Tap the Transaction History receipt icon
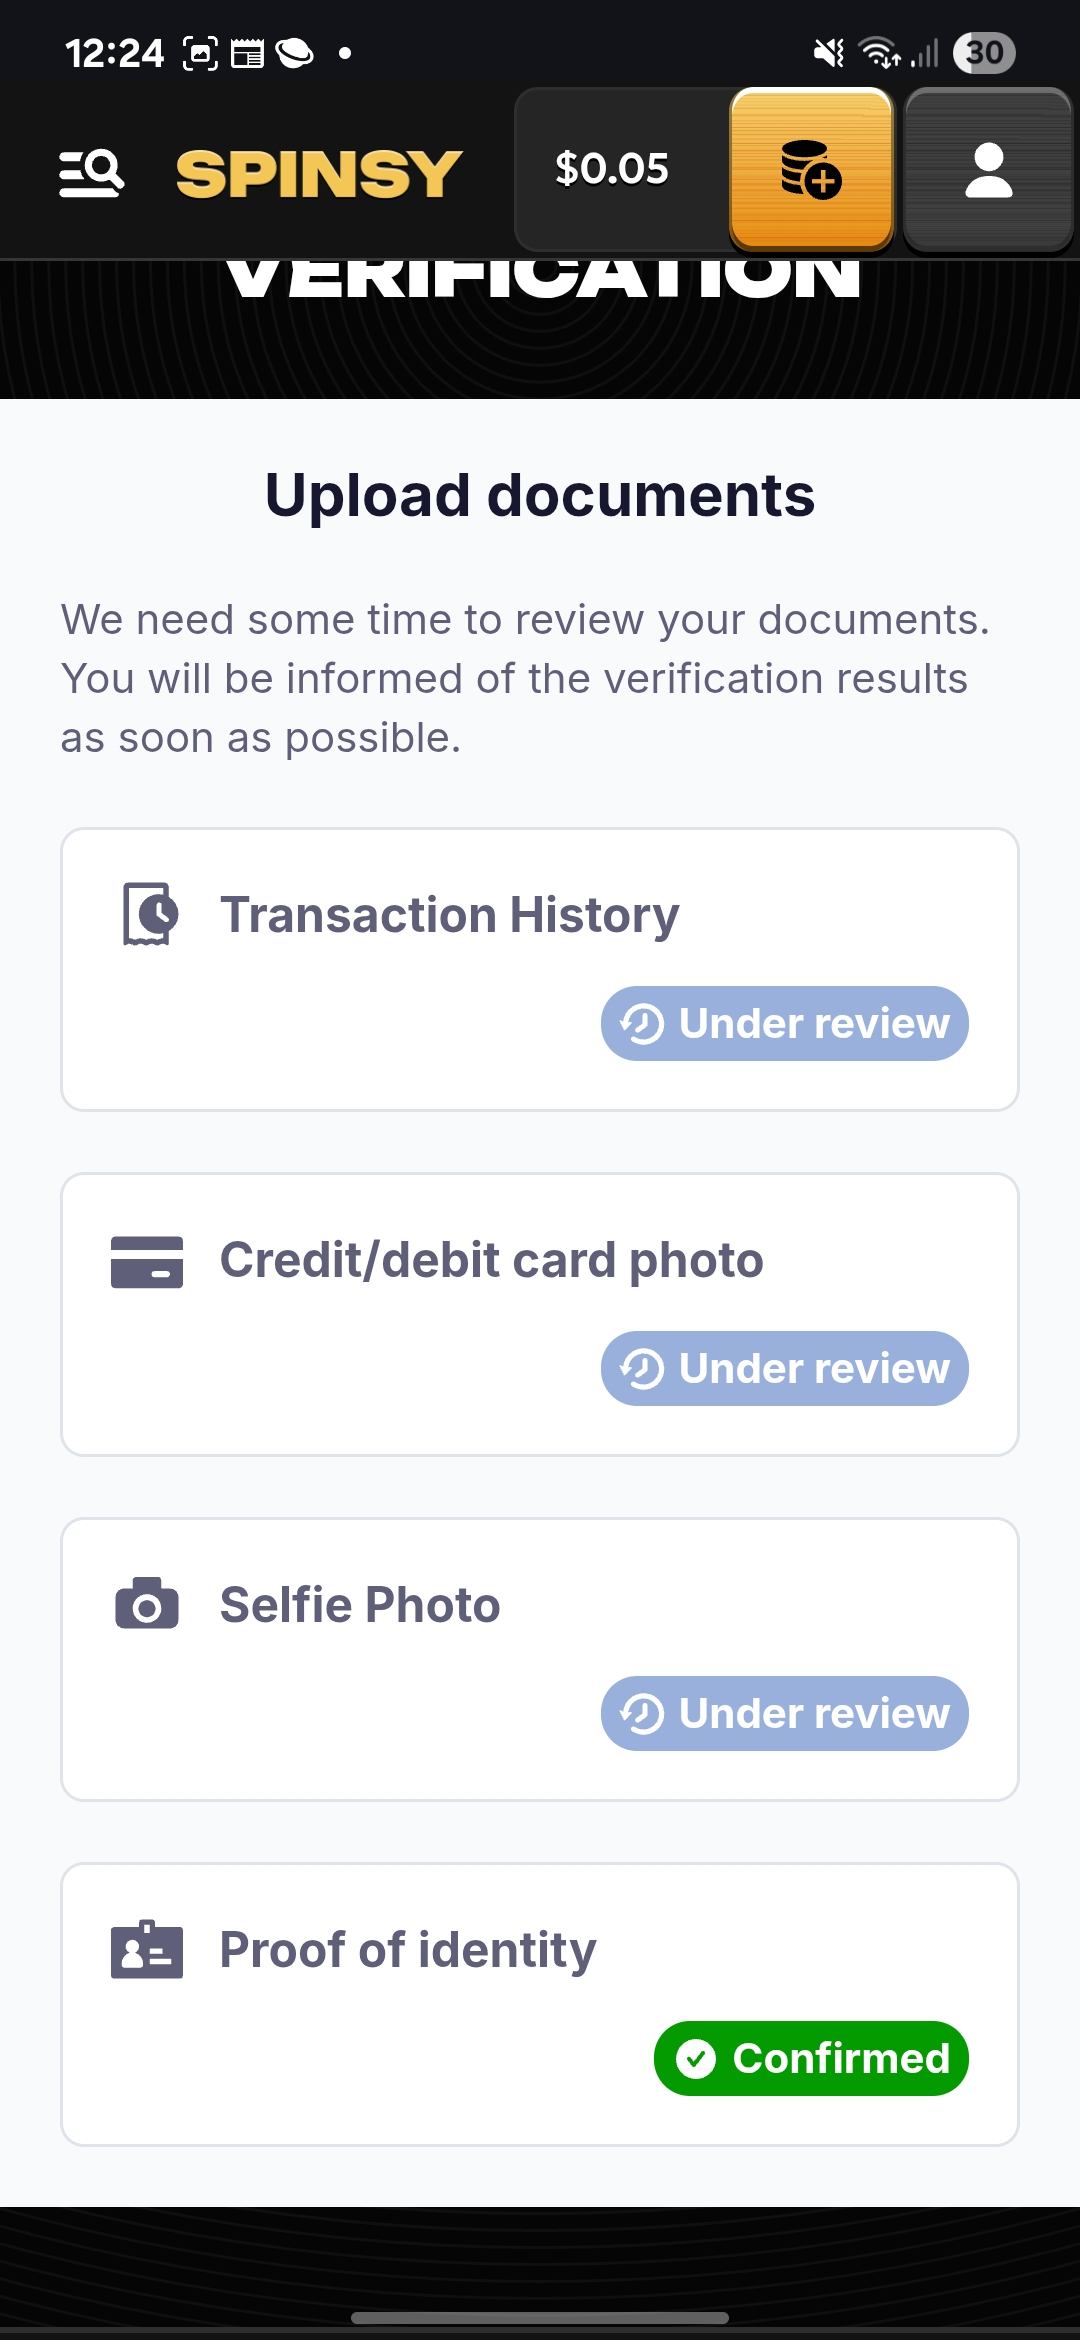The height and width of the screenshot is (2340, 1080). [x=149, y=913]
